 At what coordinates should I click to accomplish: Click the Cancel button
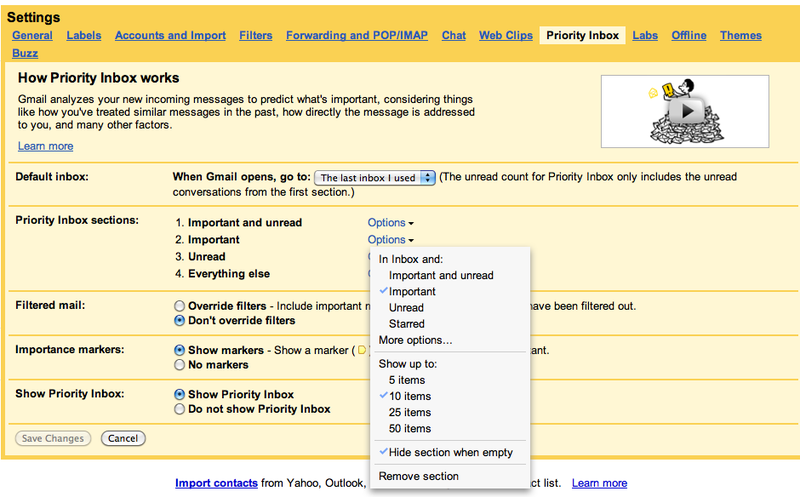coord(123,438)
